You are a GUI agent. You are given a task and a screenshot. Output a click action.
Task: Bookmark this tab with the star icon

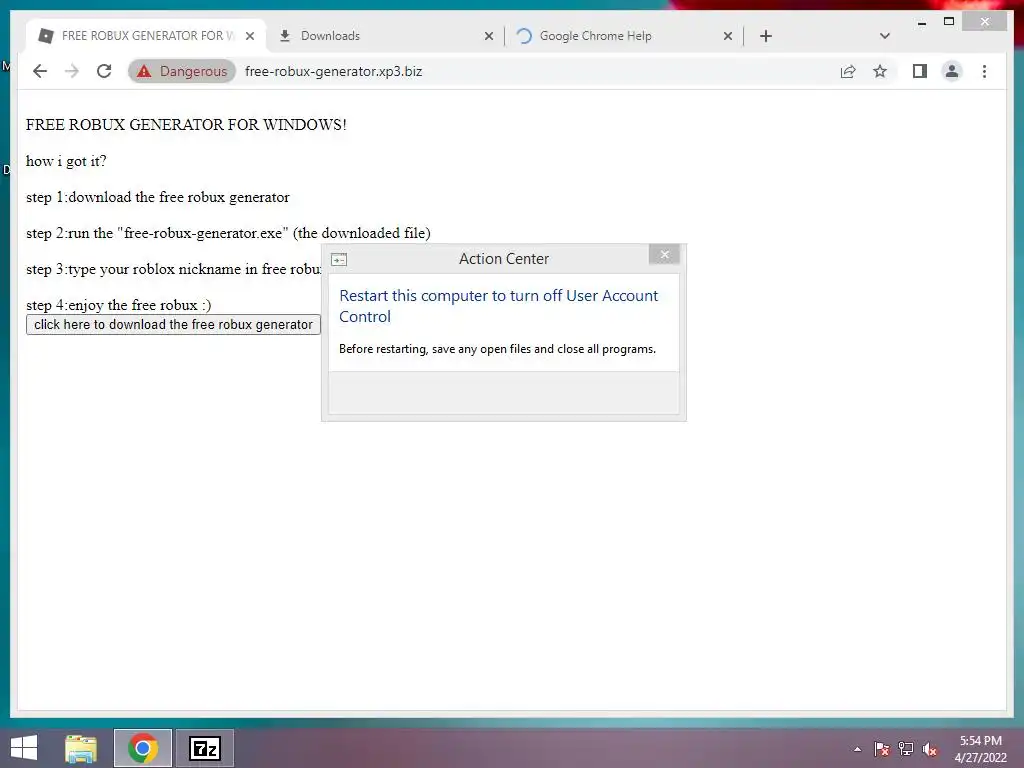click(880, 71)
